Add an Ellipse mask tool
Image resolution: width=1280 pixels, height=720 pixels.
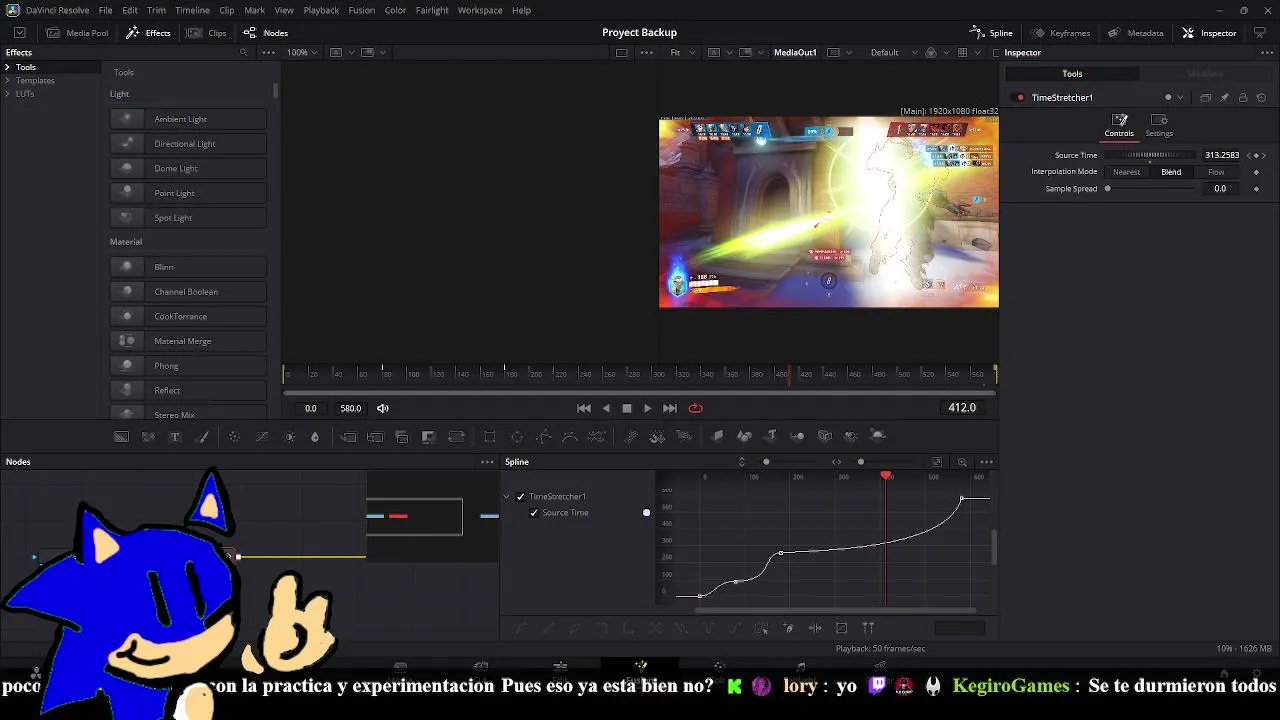coord(517,436)
